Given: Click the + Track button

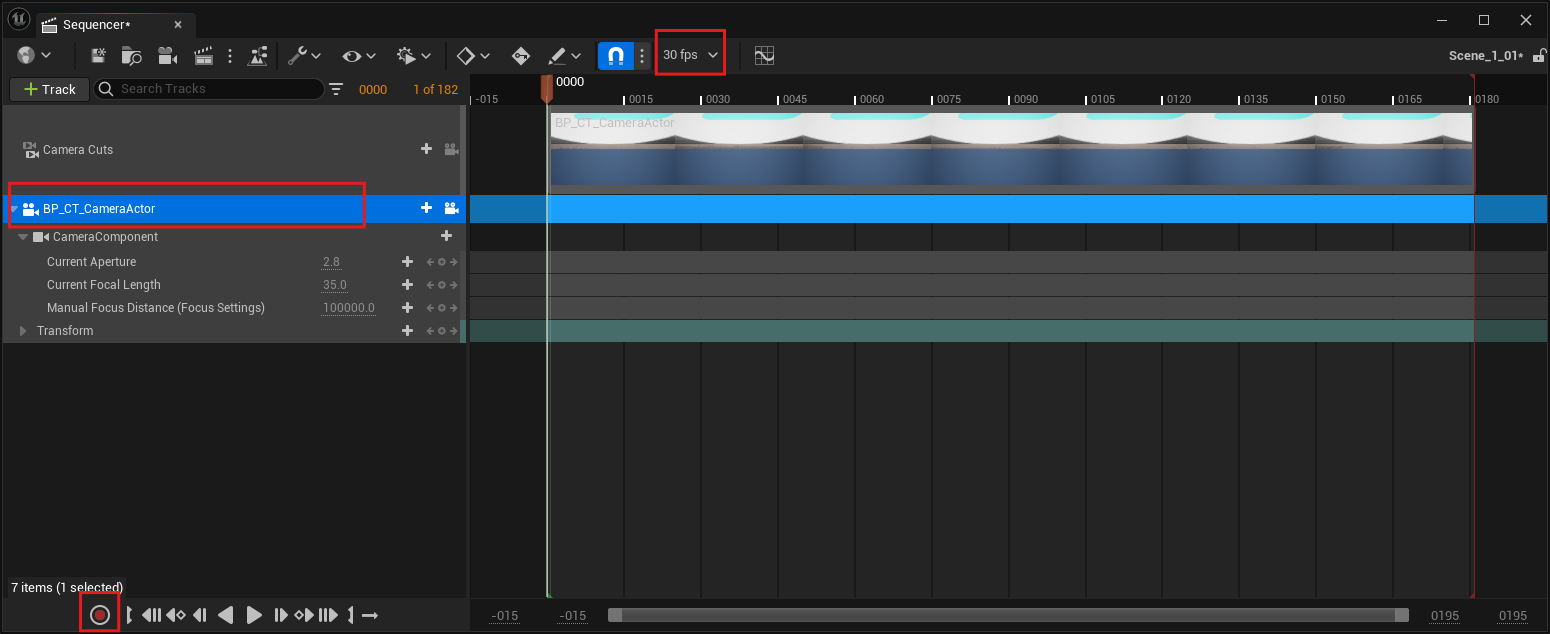Looking at the screenshot, I should click(50, 89).
